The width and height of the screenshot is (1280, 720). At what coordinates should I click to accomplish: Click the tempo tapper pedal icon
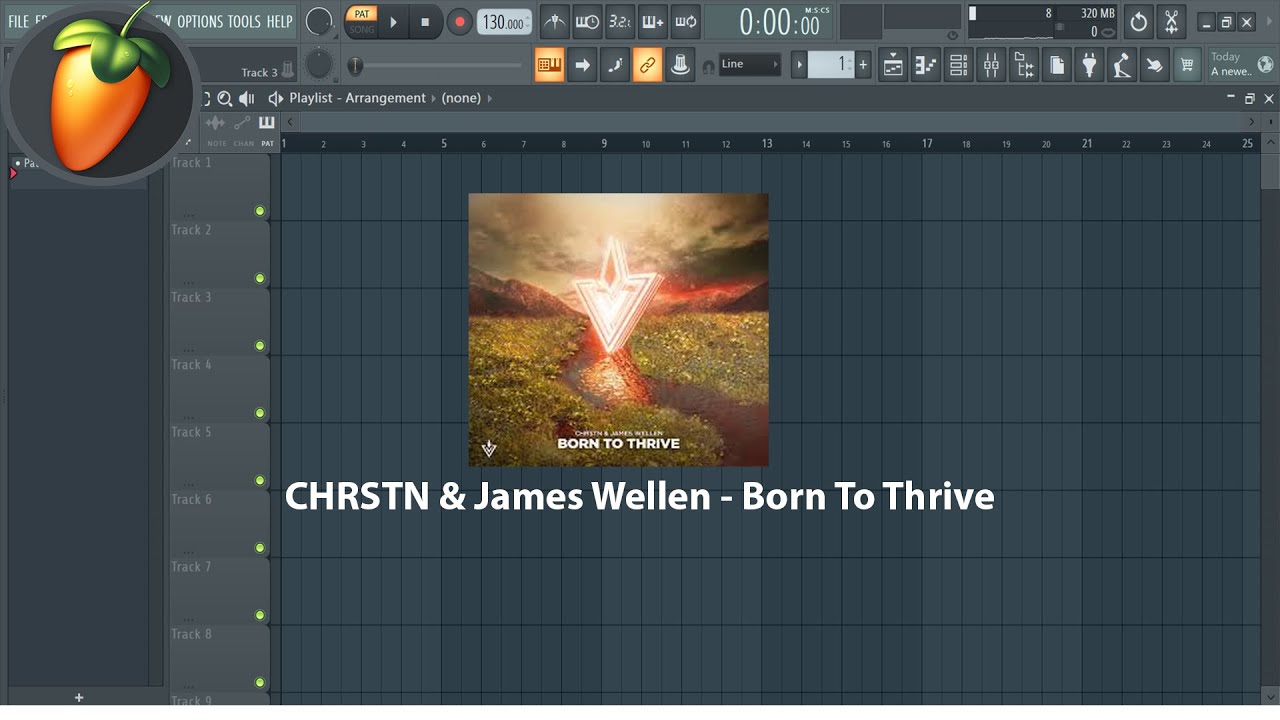[1122, 65]
